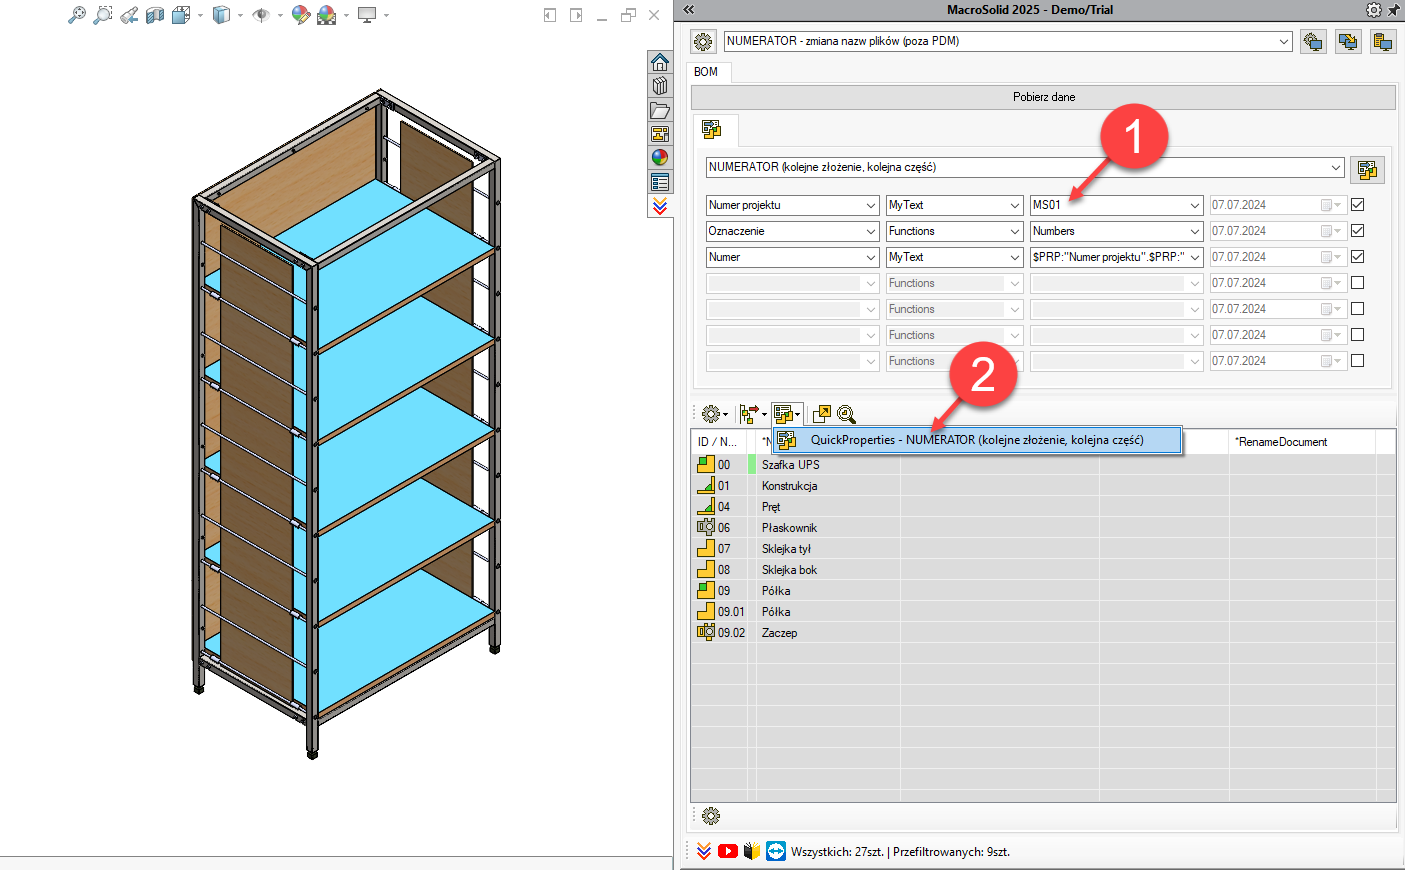Screen dimensions: 1405x870
Task: Open the MacroSolid chevrons tab icon
Action: (660, 206)
